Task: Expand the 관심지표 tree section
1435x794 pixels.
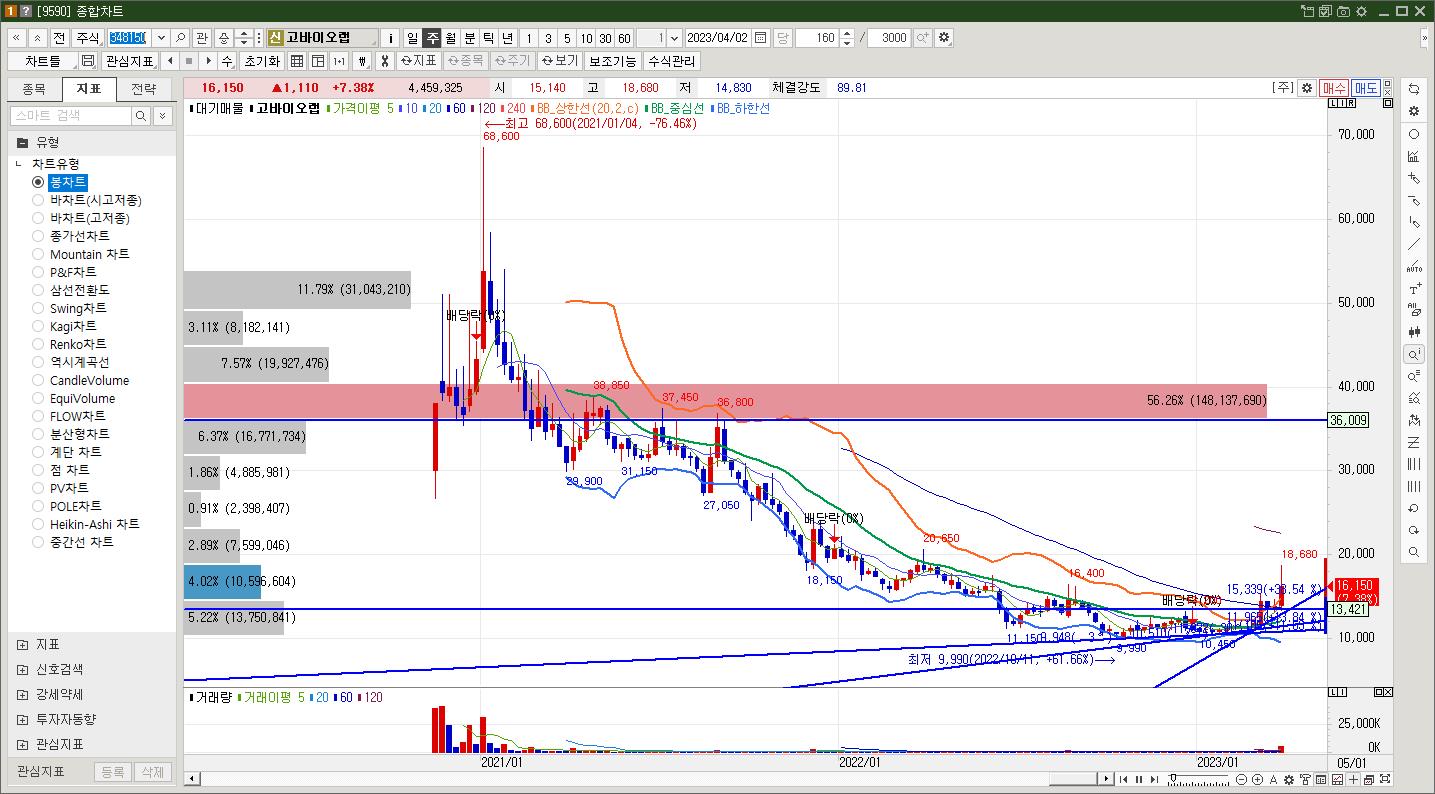Action: (x=22, y=745)
